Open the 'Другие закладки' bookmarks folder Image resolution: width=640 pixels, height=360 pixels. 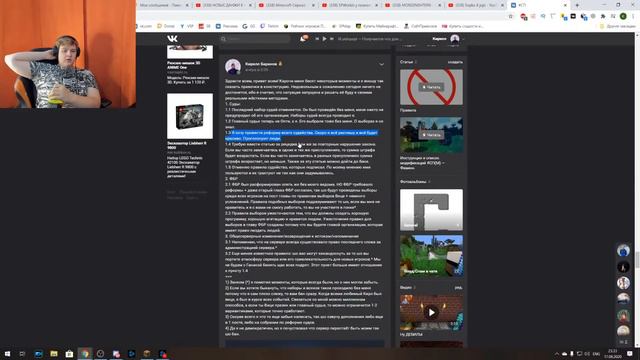click(x=618, y=26)
